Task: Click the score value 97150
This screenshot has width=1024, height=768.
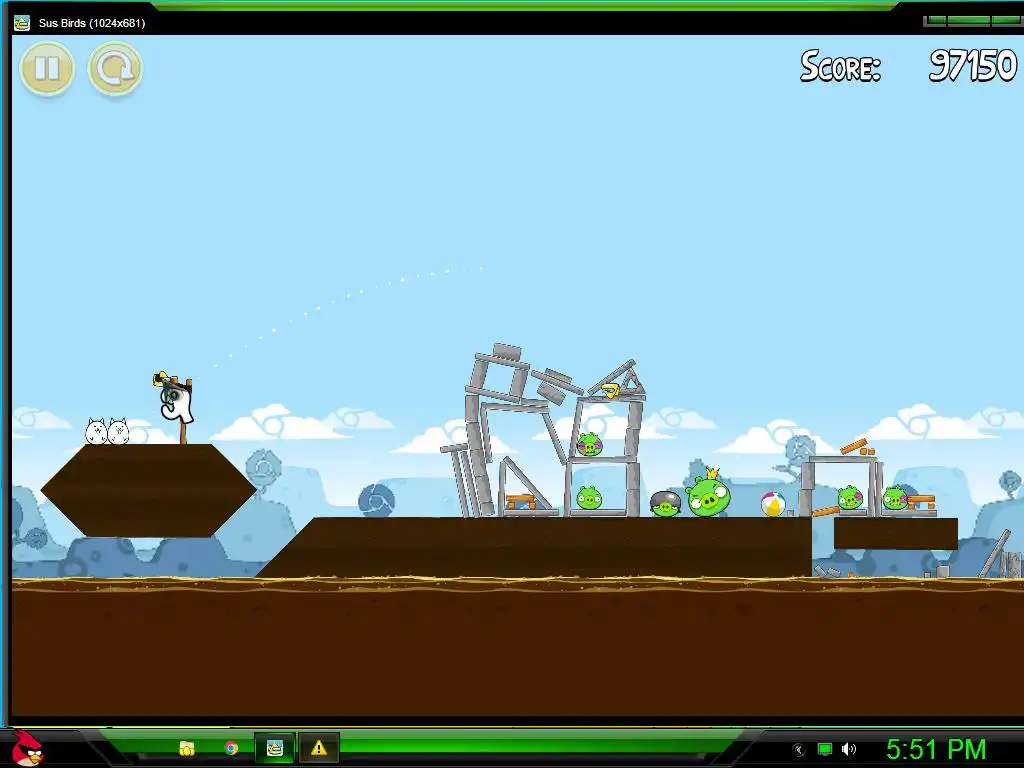Action: point(972,65)
